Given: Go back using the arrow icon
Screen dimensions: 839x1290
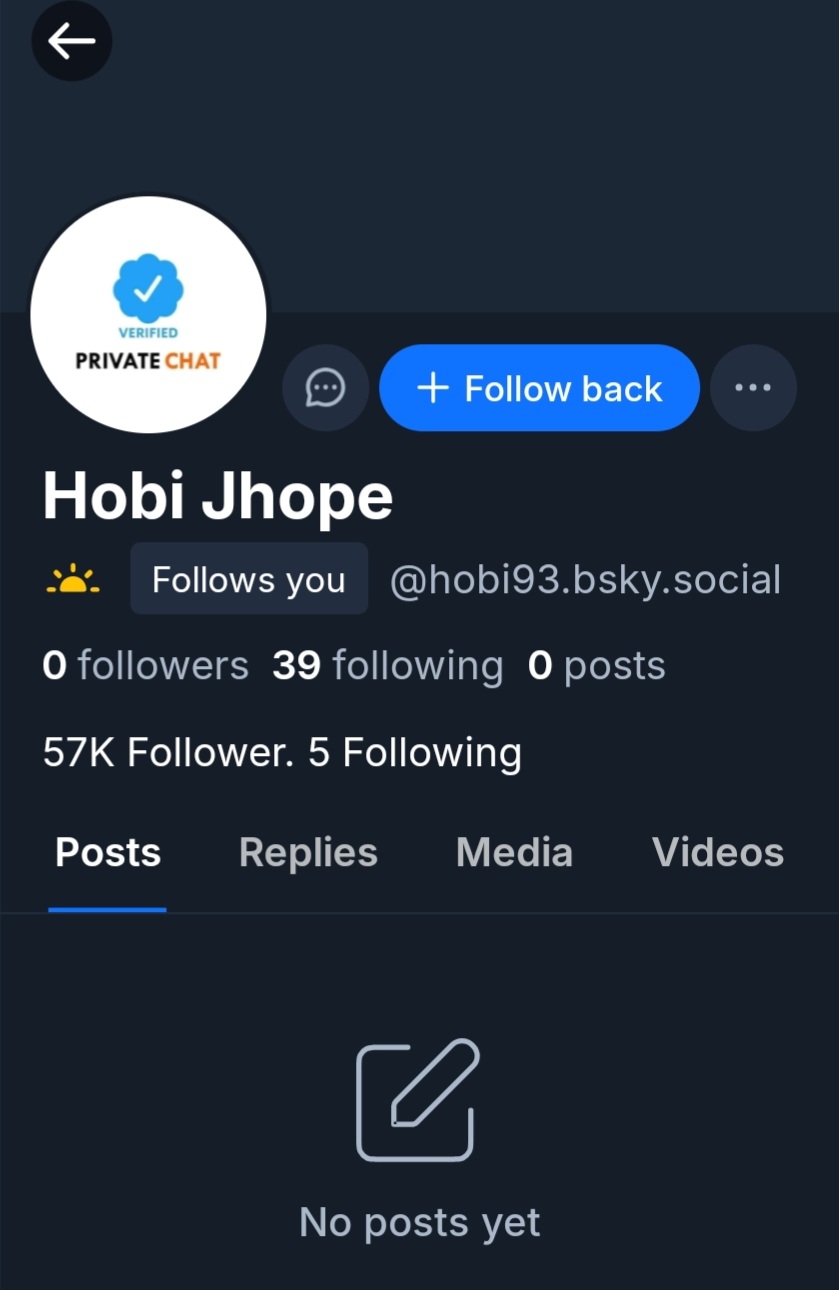Looking at the screenshot, I should pyautogui.click(x=72, y=41).
